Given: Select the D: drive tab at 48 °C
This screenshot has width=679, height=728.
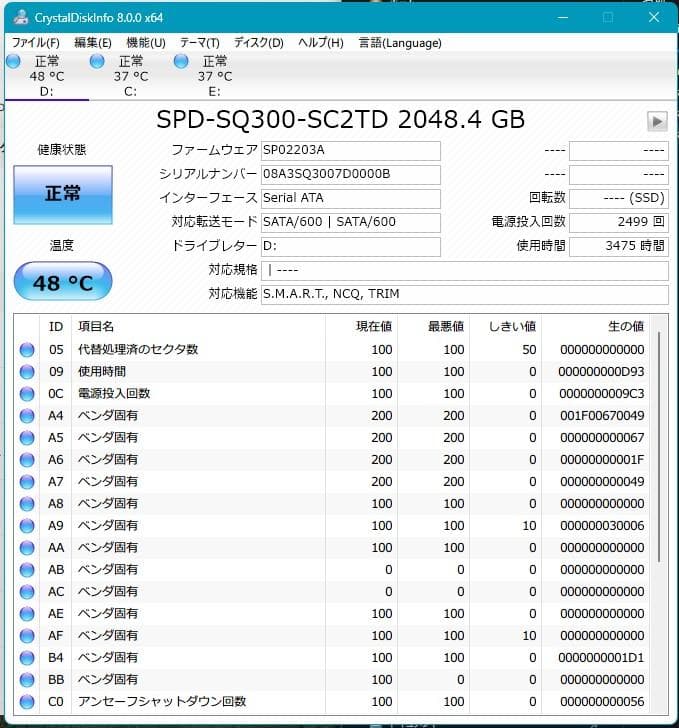Looking at the screenshot, I should (46, 76).
